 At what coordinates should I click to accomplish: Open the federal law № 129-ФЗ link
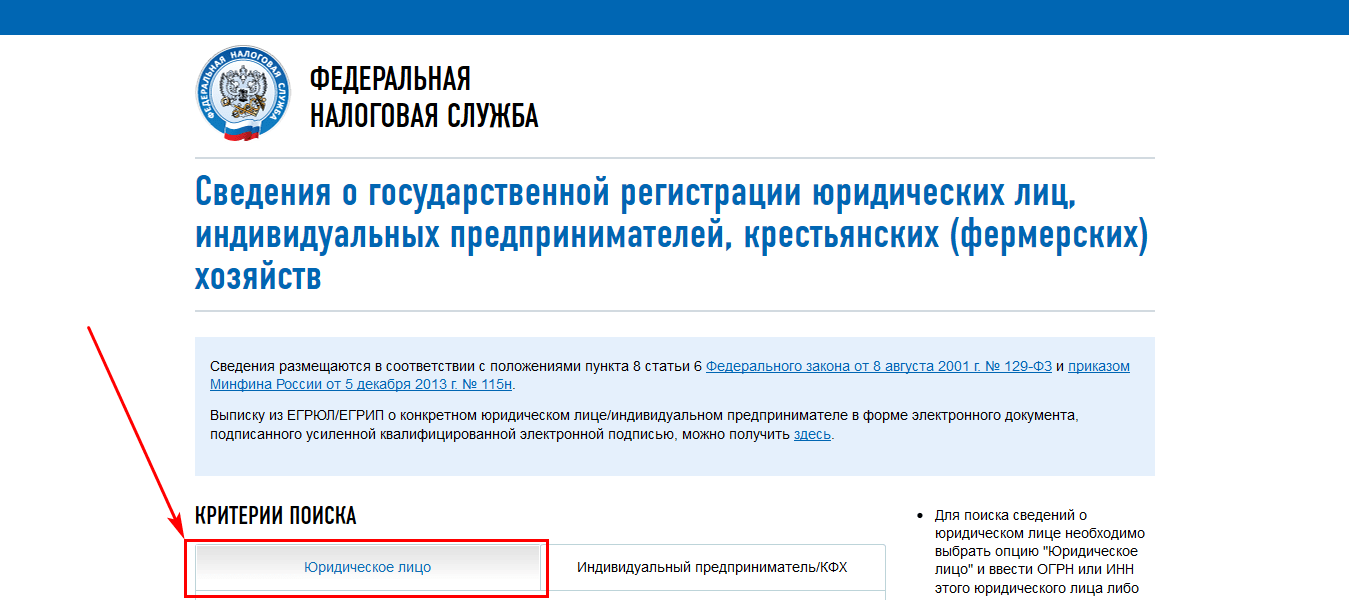pos(878,366)
